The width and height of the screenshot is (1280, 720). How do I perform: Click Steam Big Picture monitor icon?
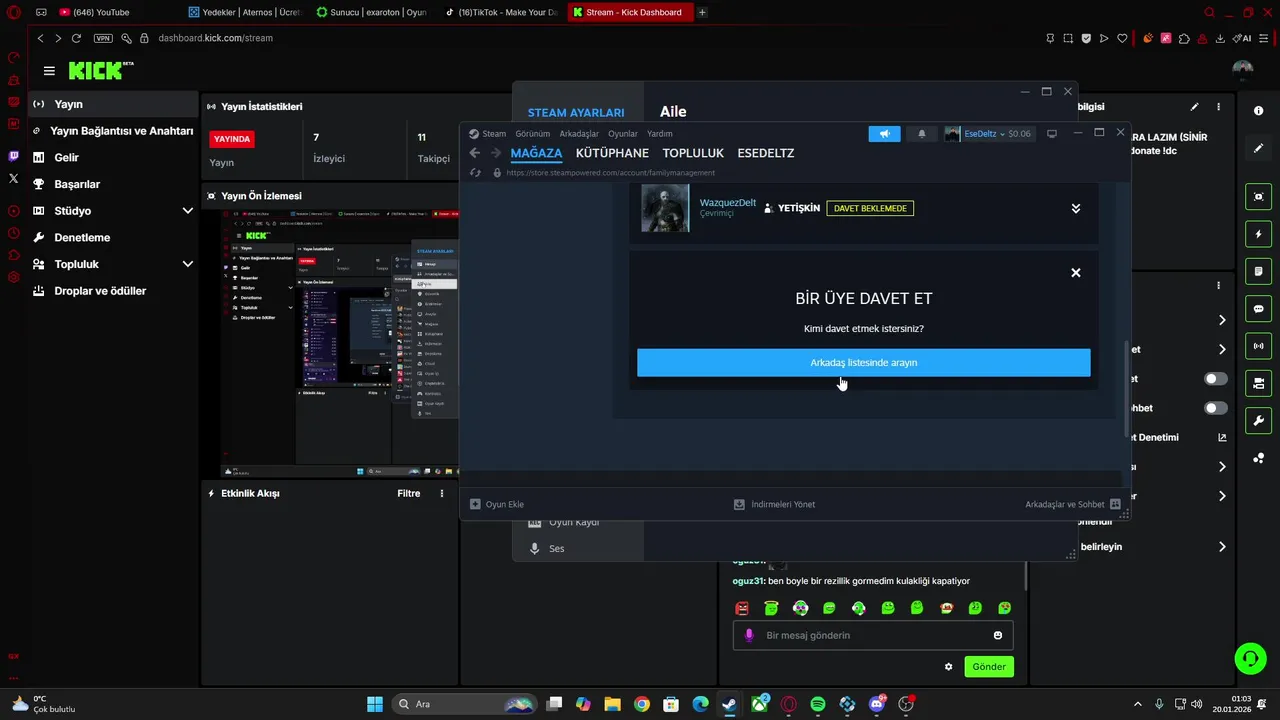(1052, 133)
